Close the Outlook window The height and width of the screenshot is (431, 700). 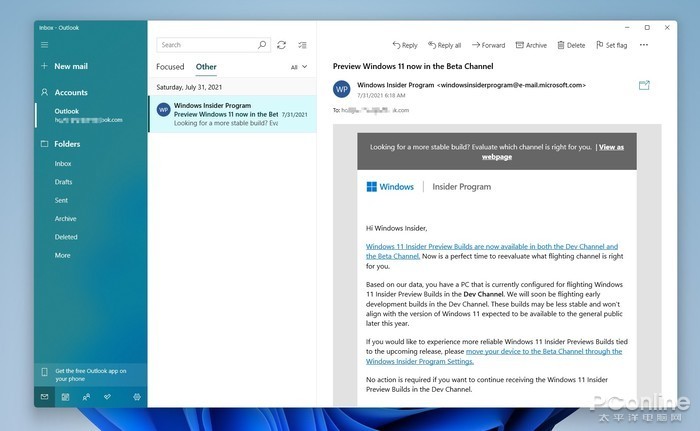point(667,27)
